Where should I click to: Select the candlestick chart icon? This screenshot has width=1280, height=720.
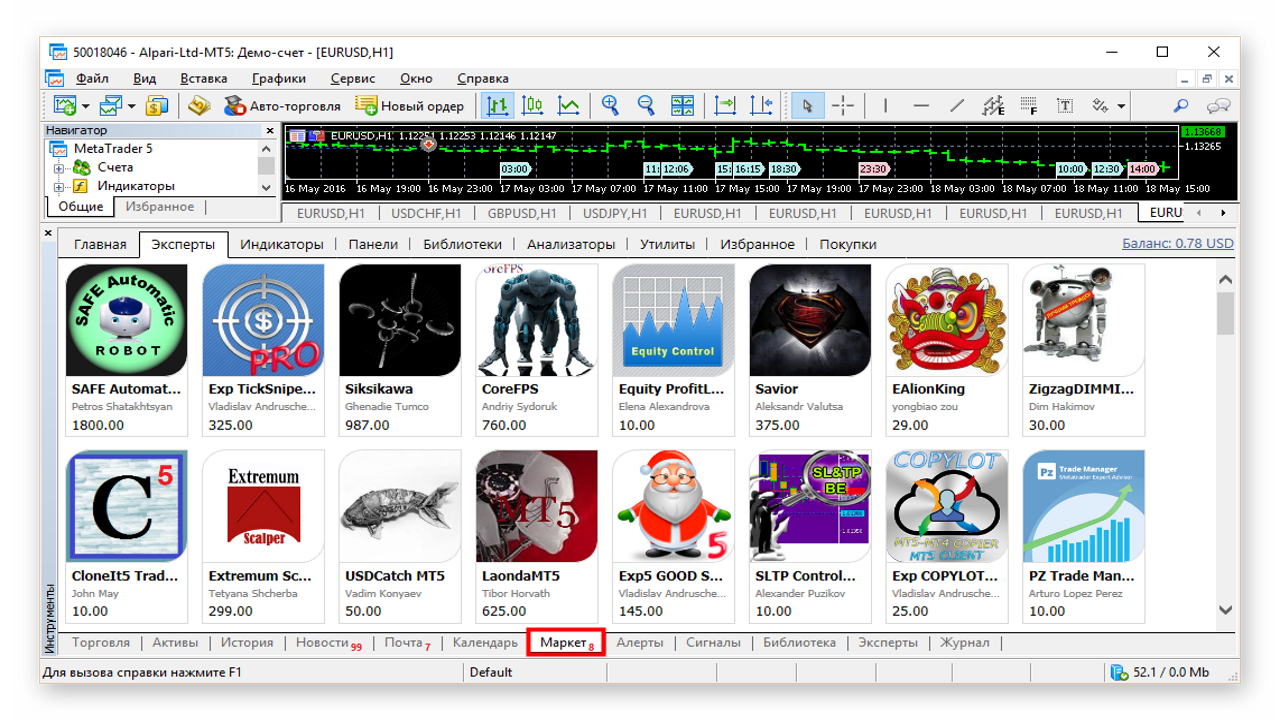[532, 105]
